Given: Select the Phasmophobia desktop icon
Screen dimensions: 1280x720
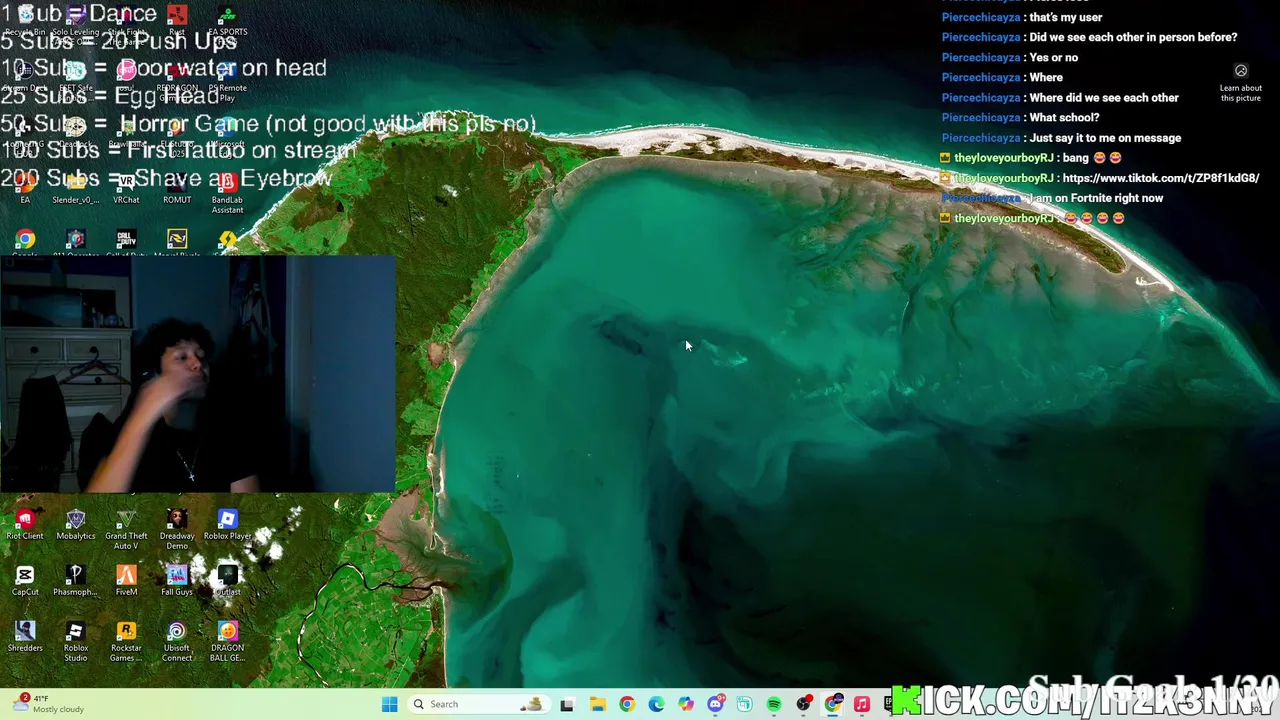Looking at the screenshot, I should [76, 580].
